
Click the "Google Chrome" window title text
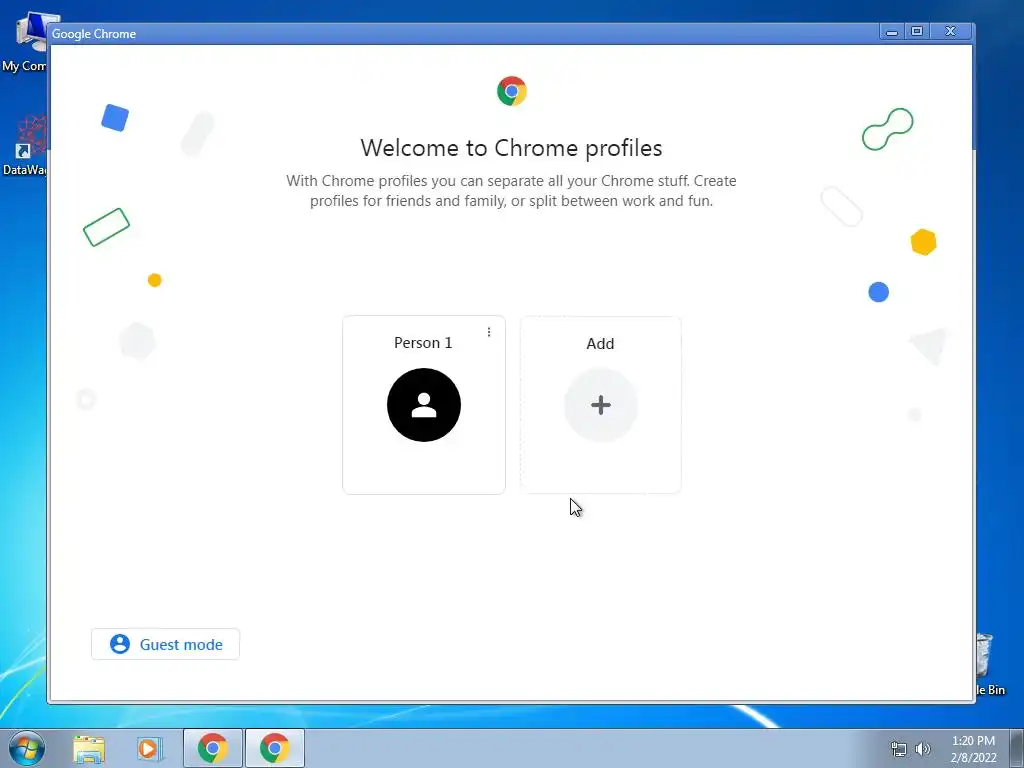pos(94,34)
